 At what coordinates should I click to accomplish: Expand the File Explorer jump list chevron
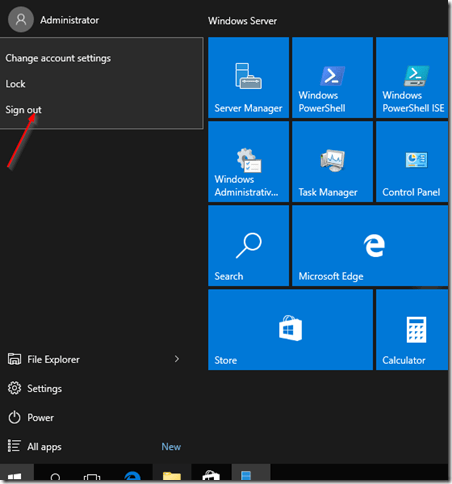177,359
